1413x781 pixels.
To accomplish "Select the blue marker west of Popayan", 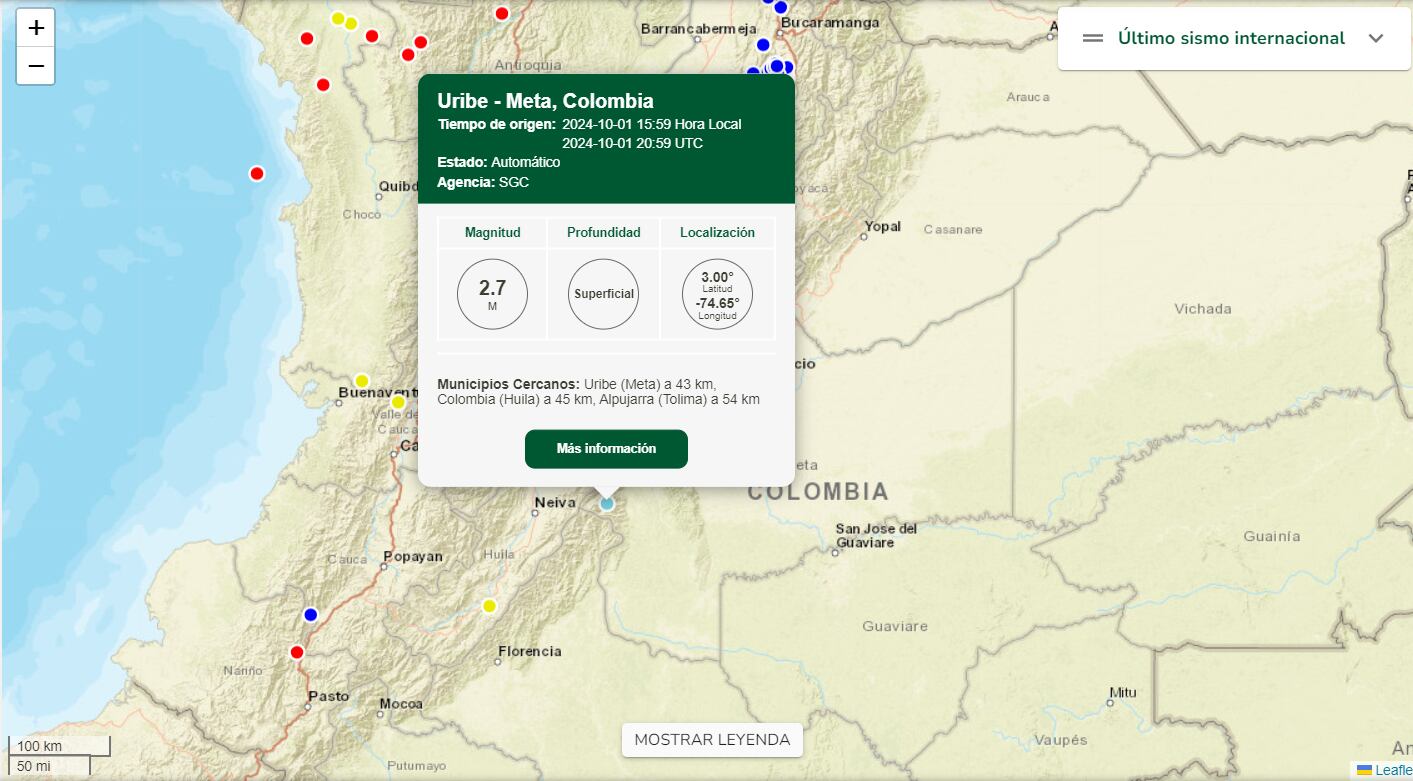I will (x=310, y=614).
